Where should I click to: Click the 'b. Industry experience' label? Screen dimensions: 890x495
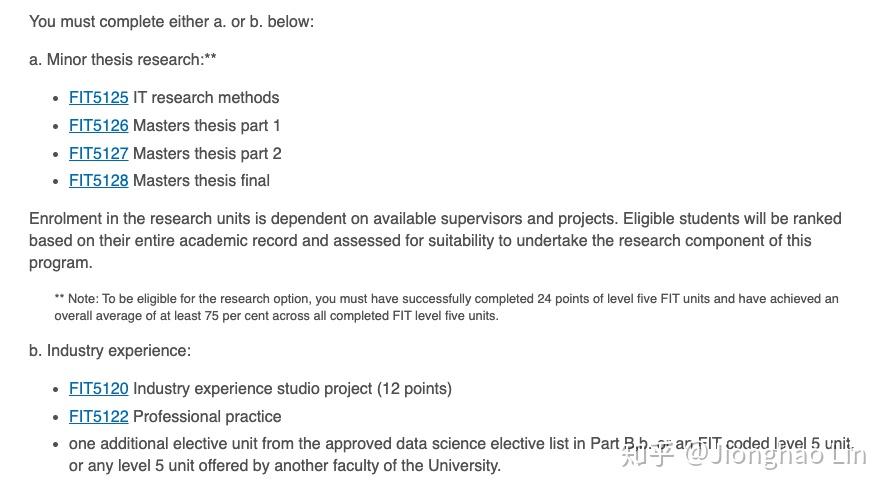click(110, 351)
